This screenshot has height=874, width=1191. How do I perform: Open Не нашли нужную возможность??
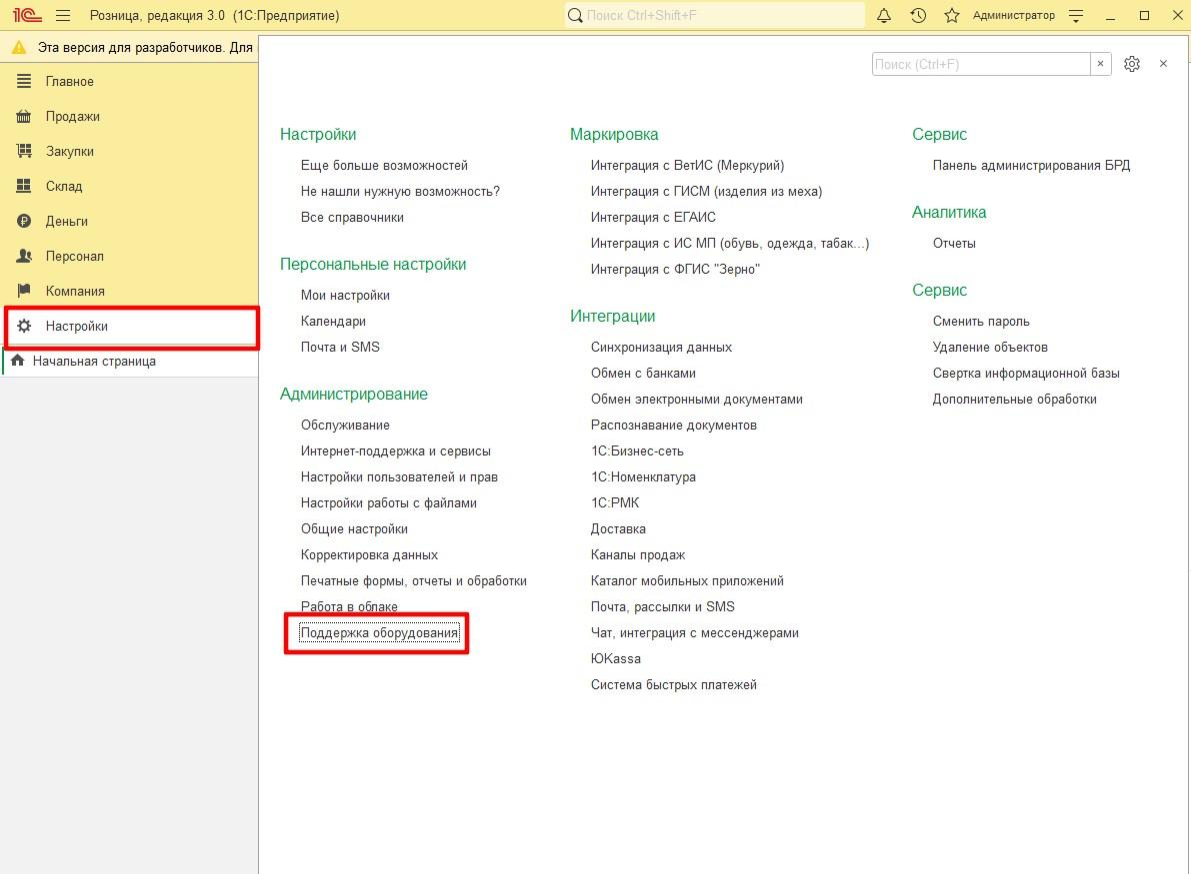[x=400, y=191]
